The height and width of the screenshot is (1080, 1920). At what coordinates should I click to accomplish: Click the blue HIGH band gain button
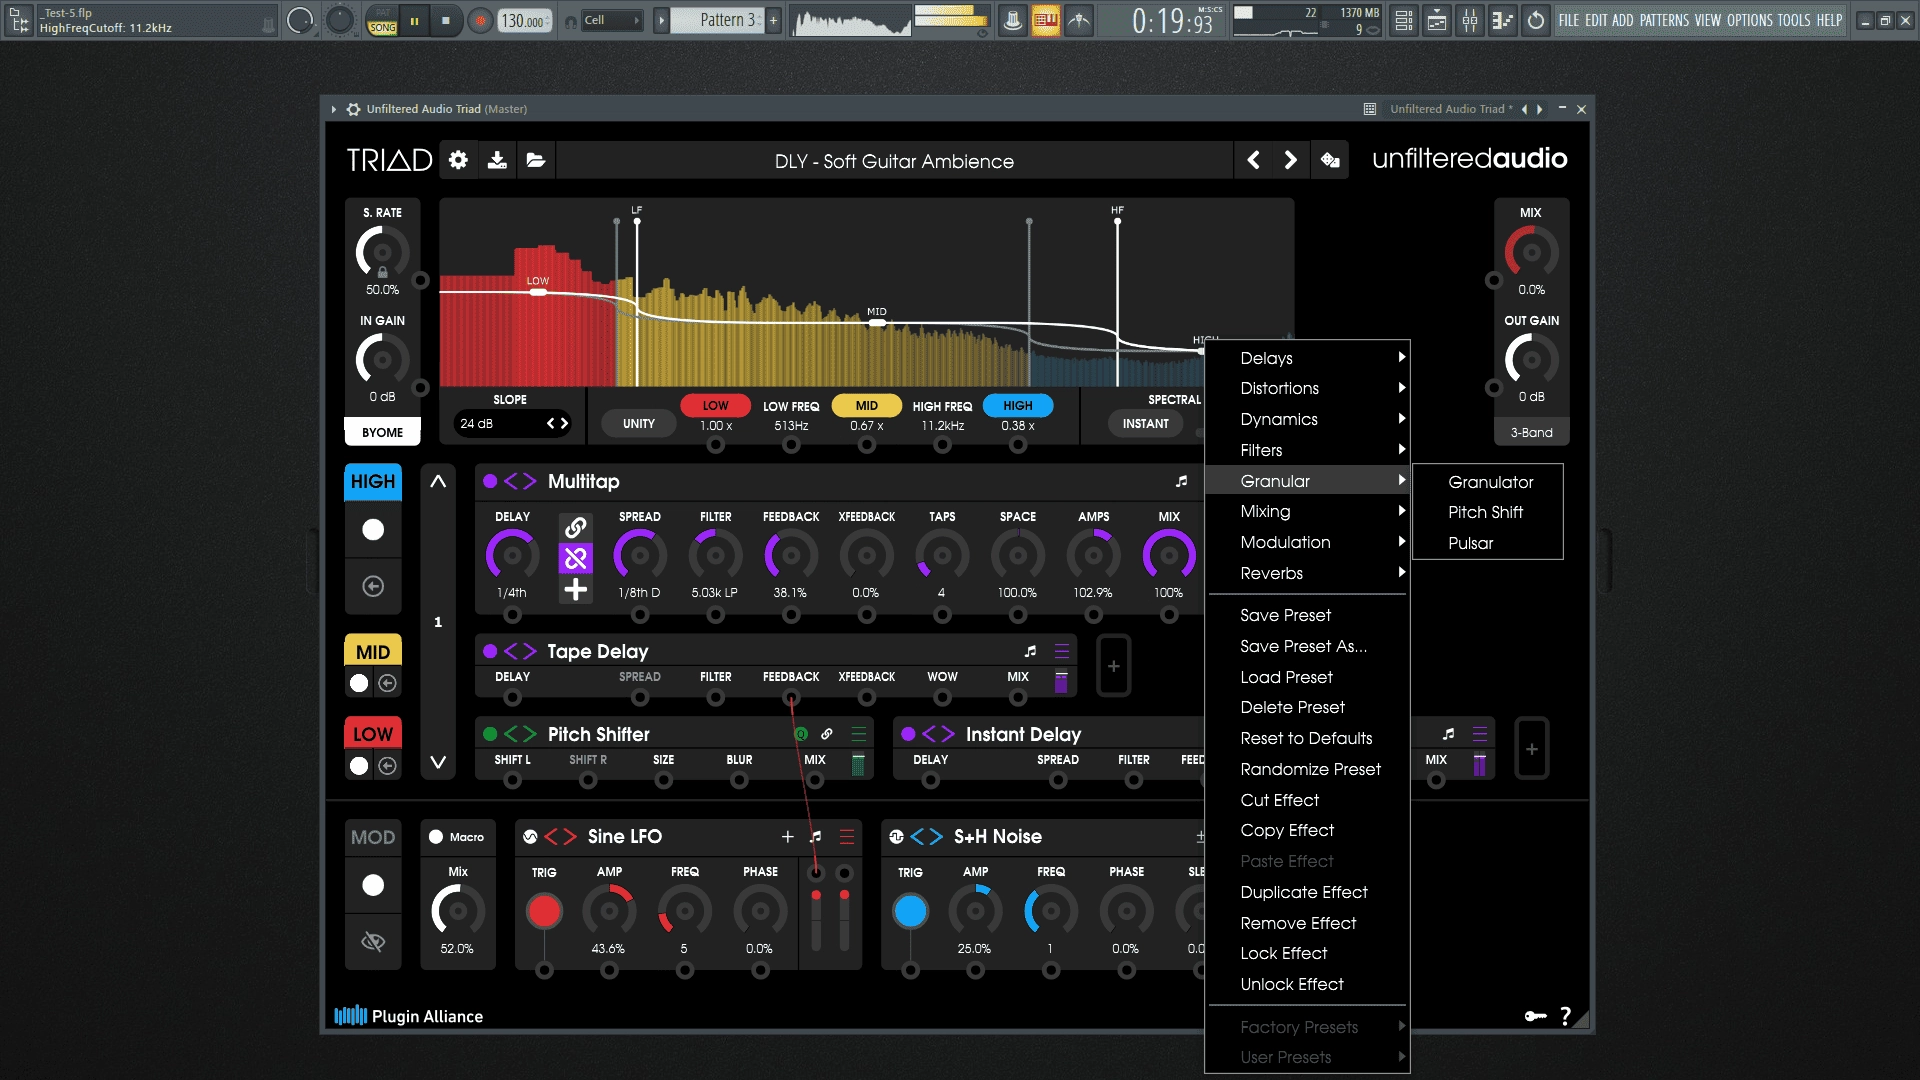pyautogui.click(x=1017, y=405)
